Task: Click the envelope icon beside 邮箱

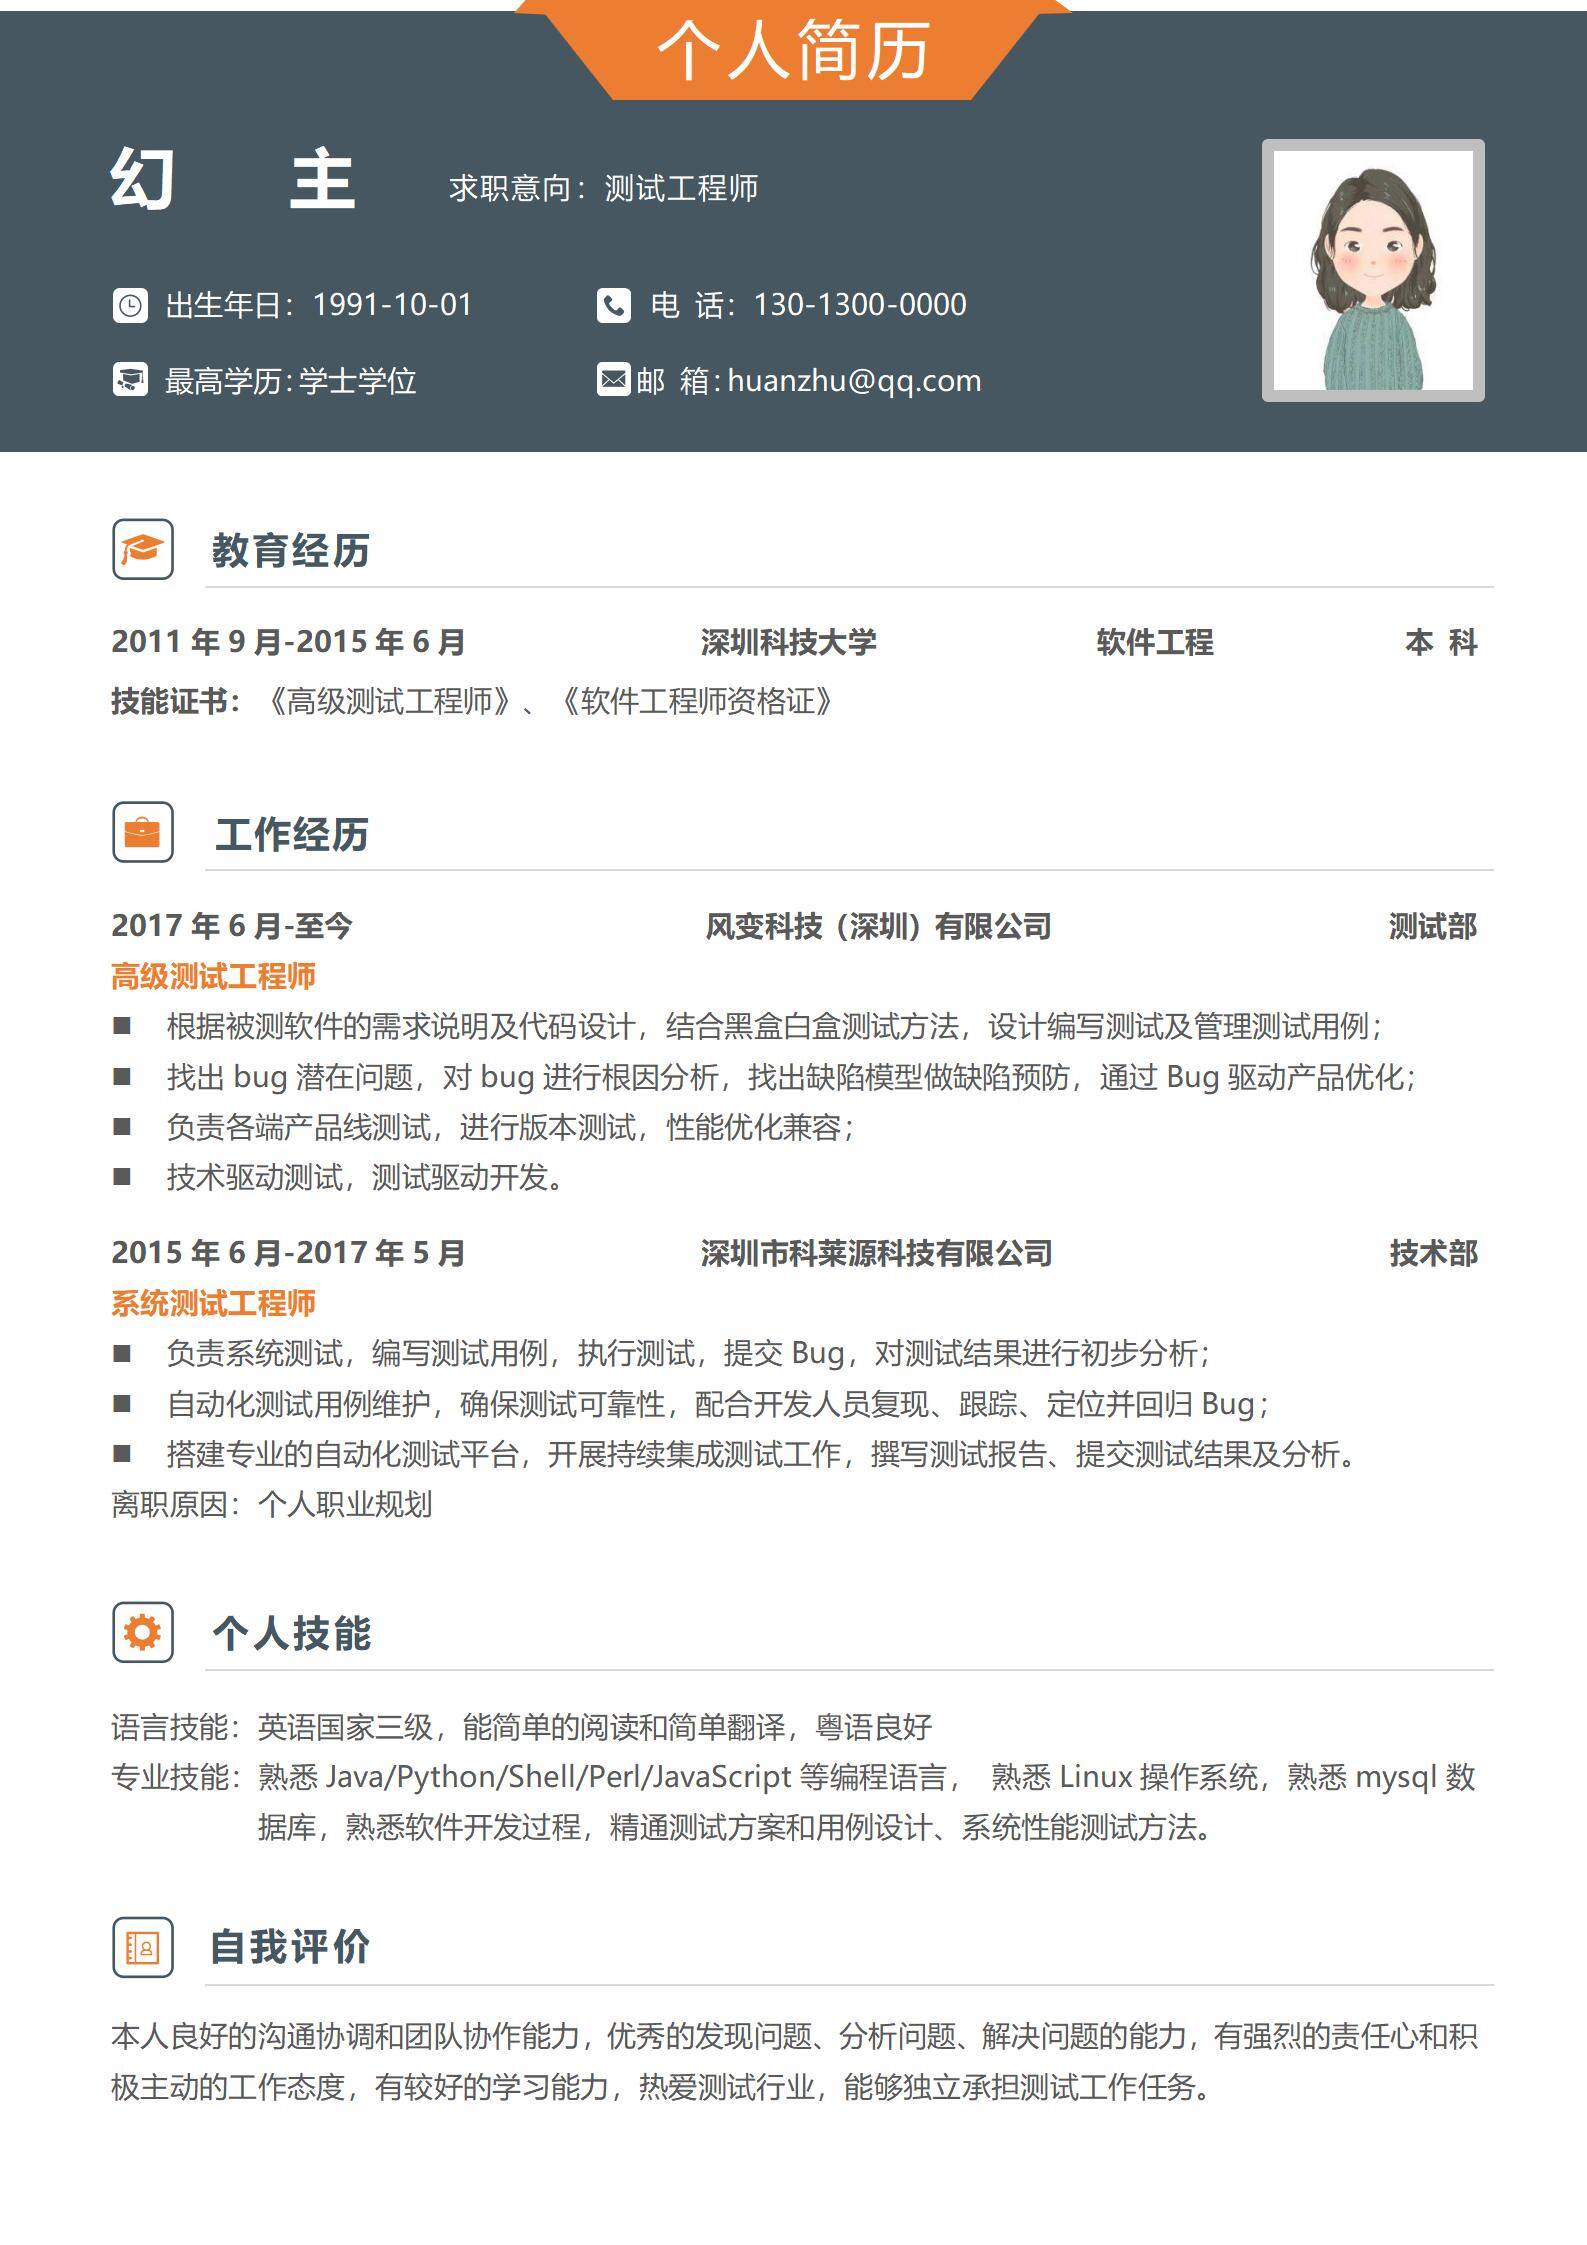Action: pyautogui.click(x=613, y=380)
